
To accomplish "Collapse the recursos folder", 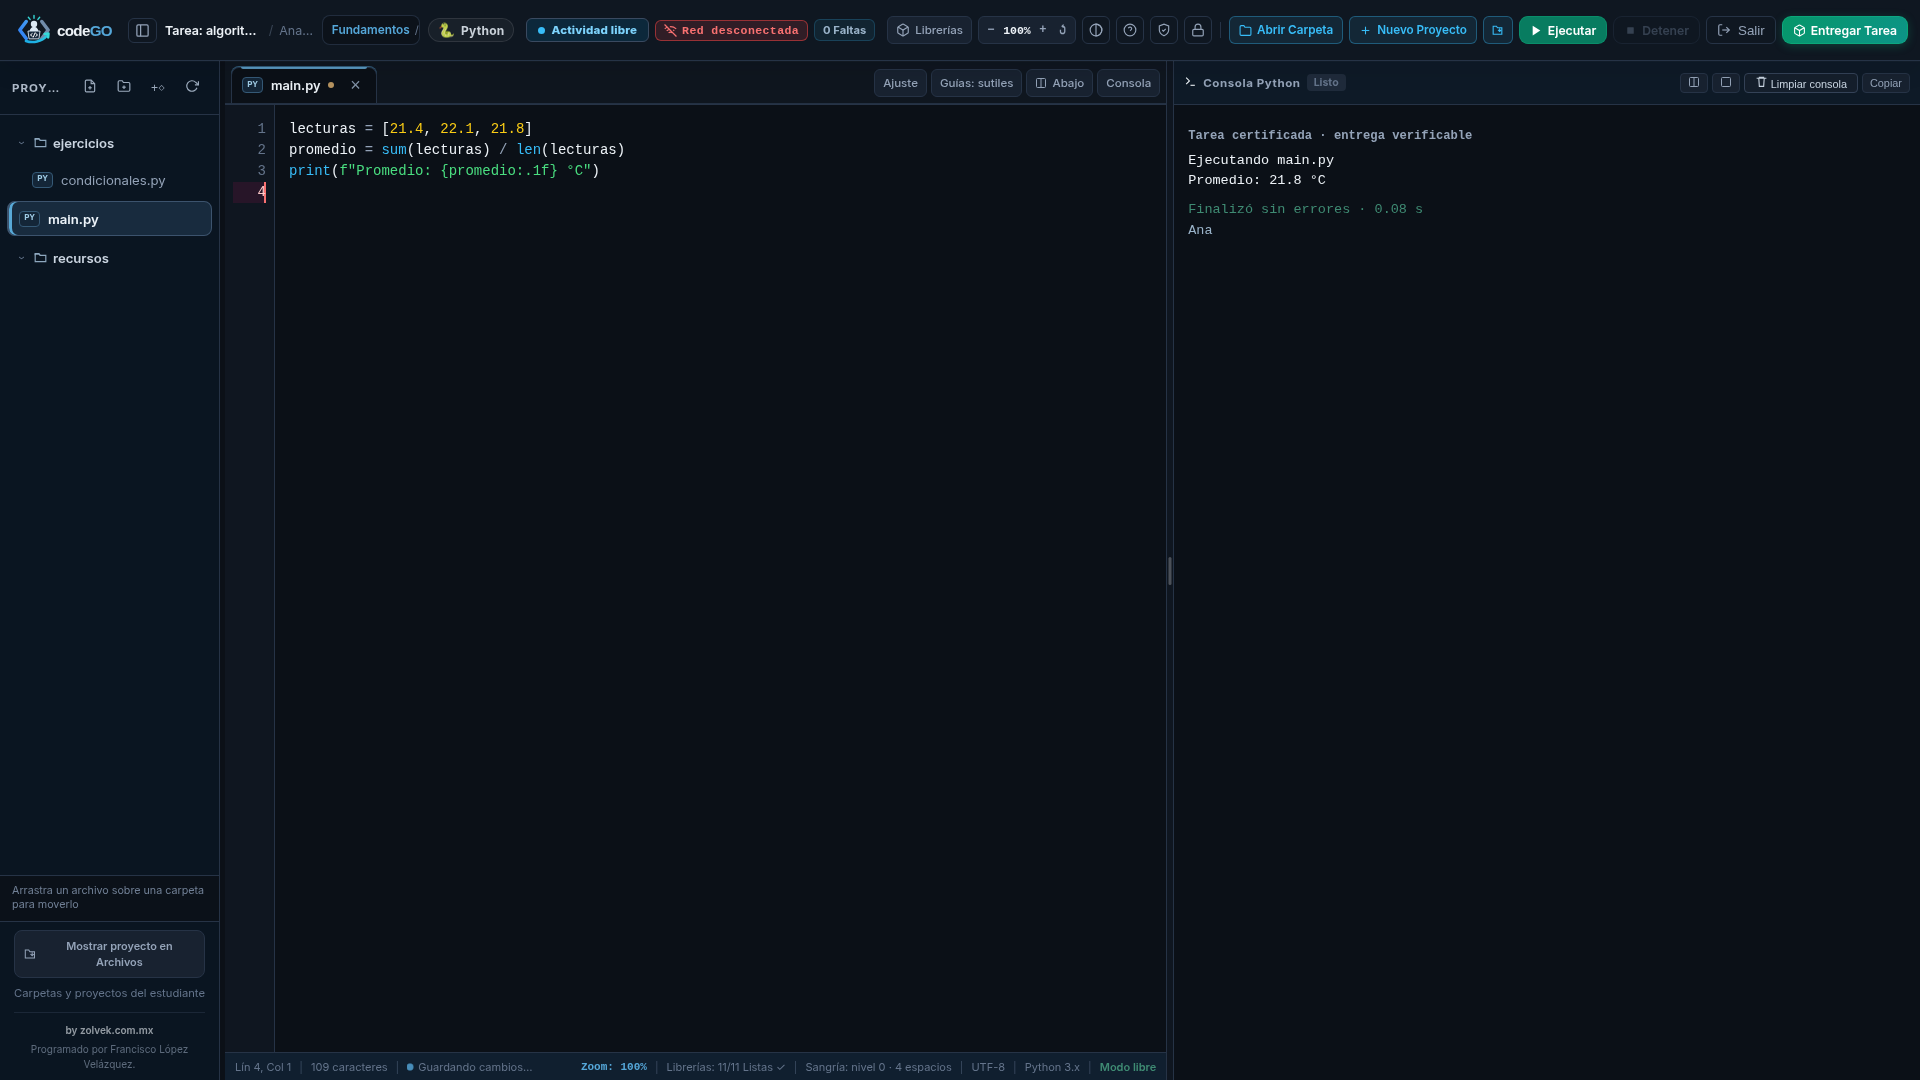I will point(21,258).
